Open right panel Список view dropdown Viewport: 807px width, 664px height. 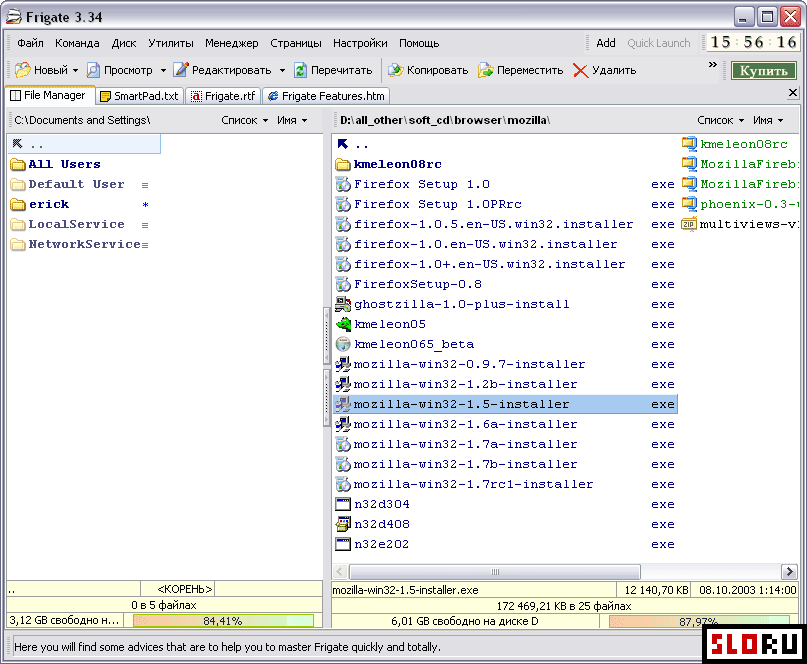tap(721, 120)
